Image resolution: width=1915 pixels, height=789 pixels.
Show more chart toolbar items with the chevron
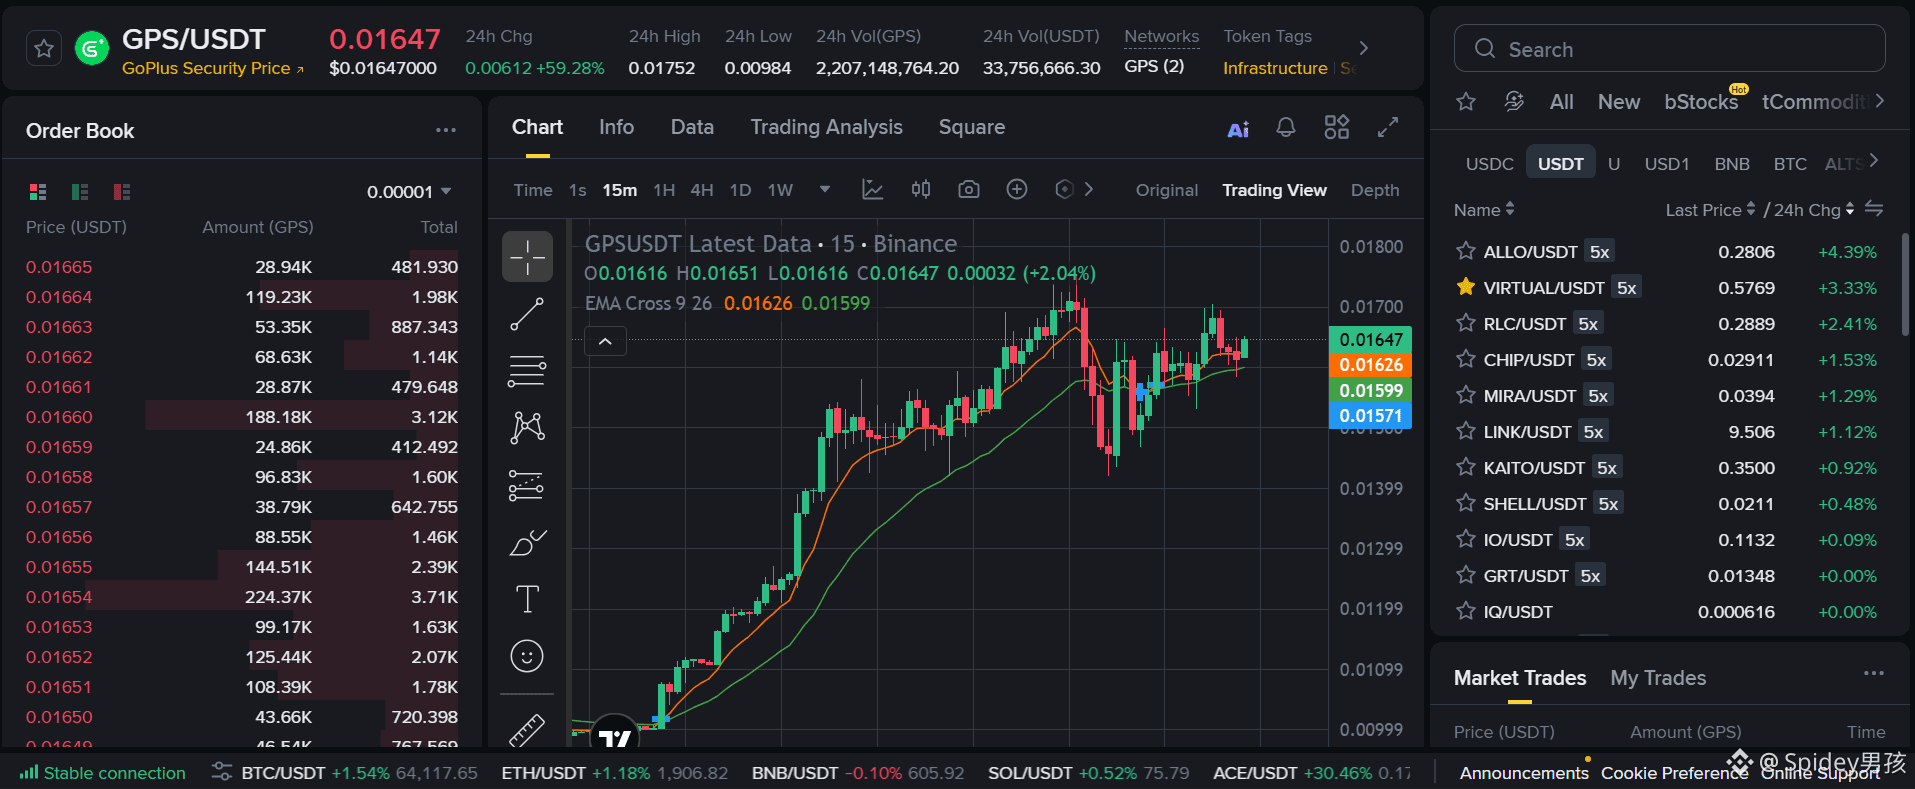coord(1089,189)
